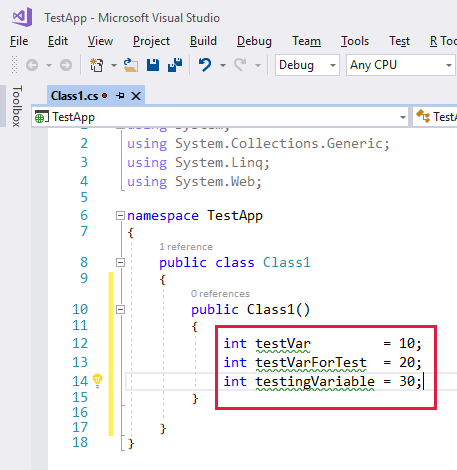
Task: Expand the Undo history dropdown
Action: click(223, 65)
